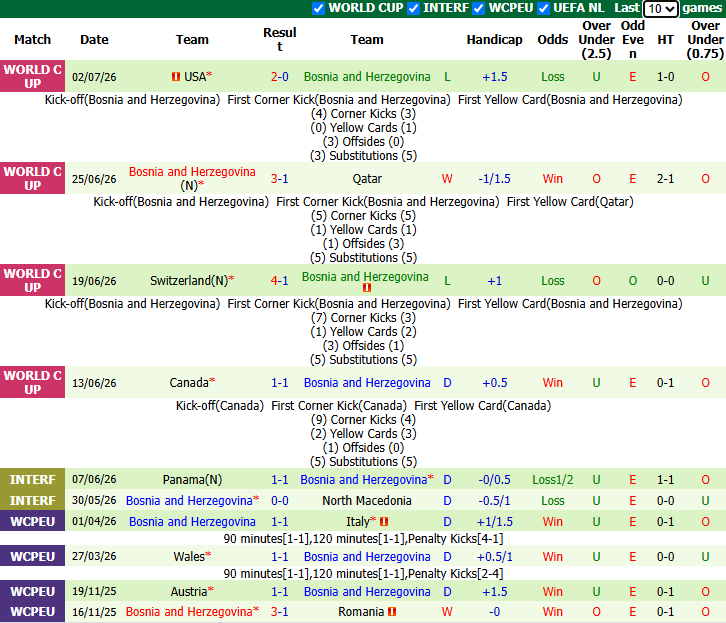Click the Date column header
Viewport: 726px width, 623px height.
(94, 40)
